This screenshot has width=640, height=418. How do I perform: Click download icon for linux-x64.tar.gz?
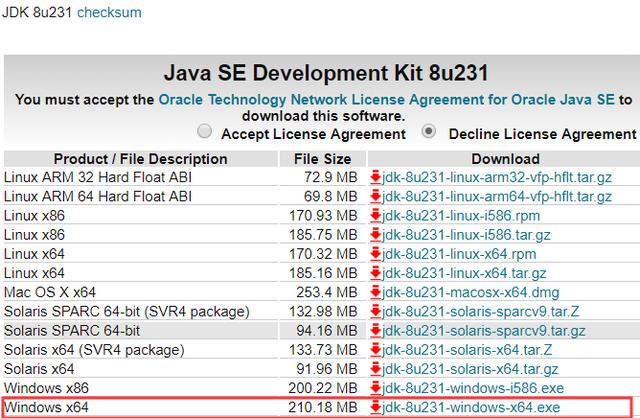tap(375, 274)
